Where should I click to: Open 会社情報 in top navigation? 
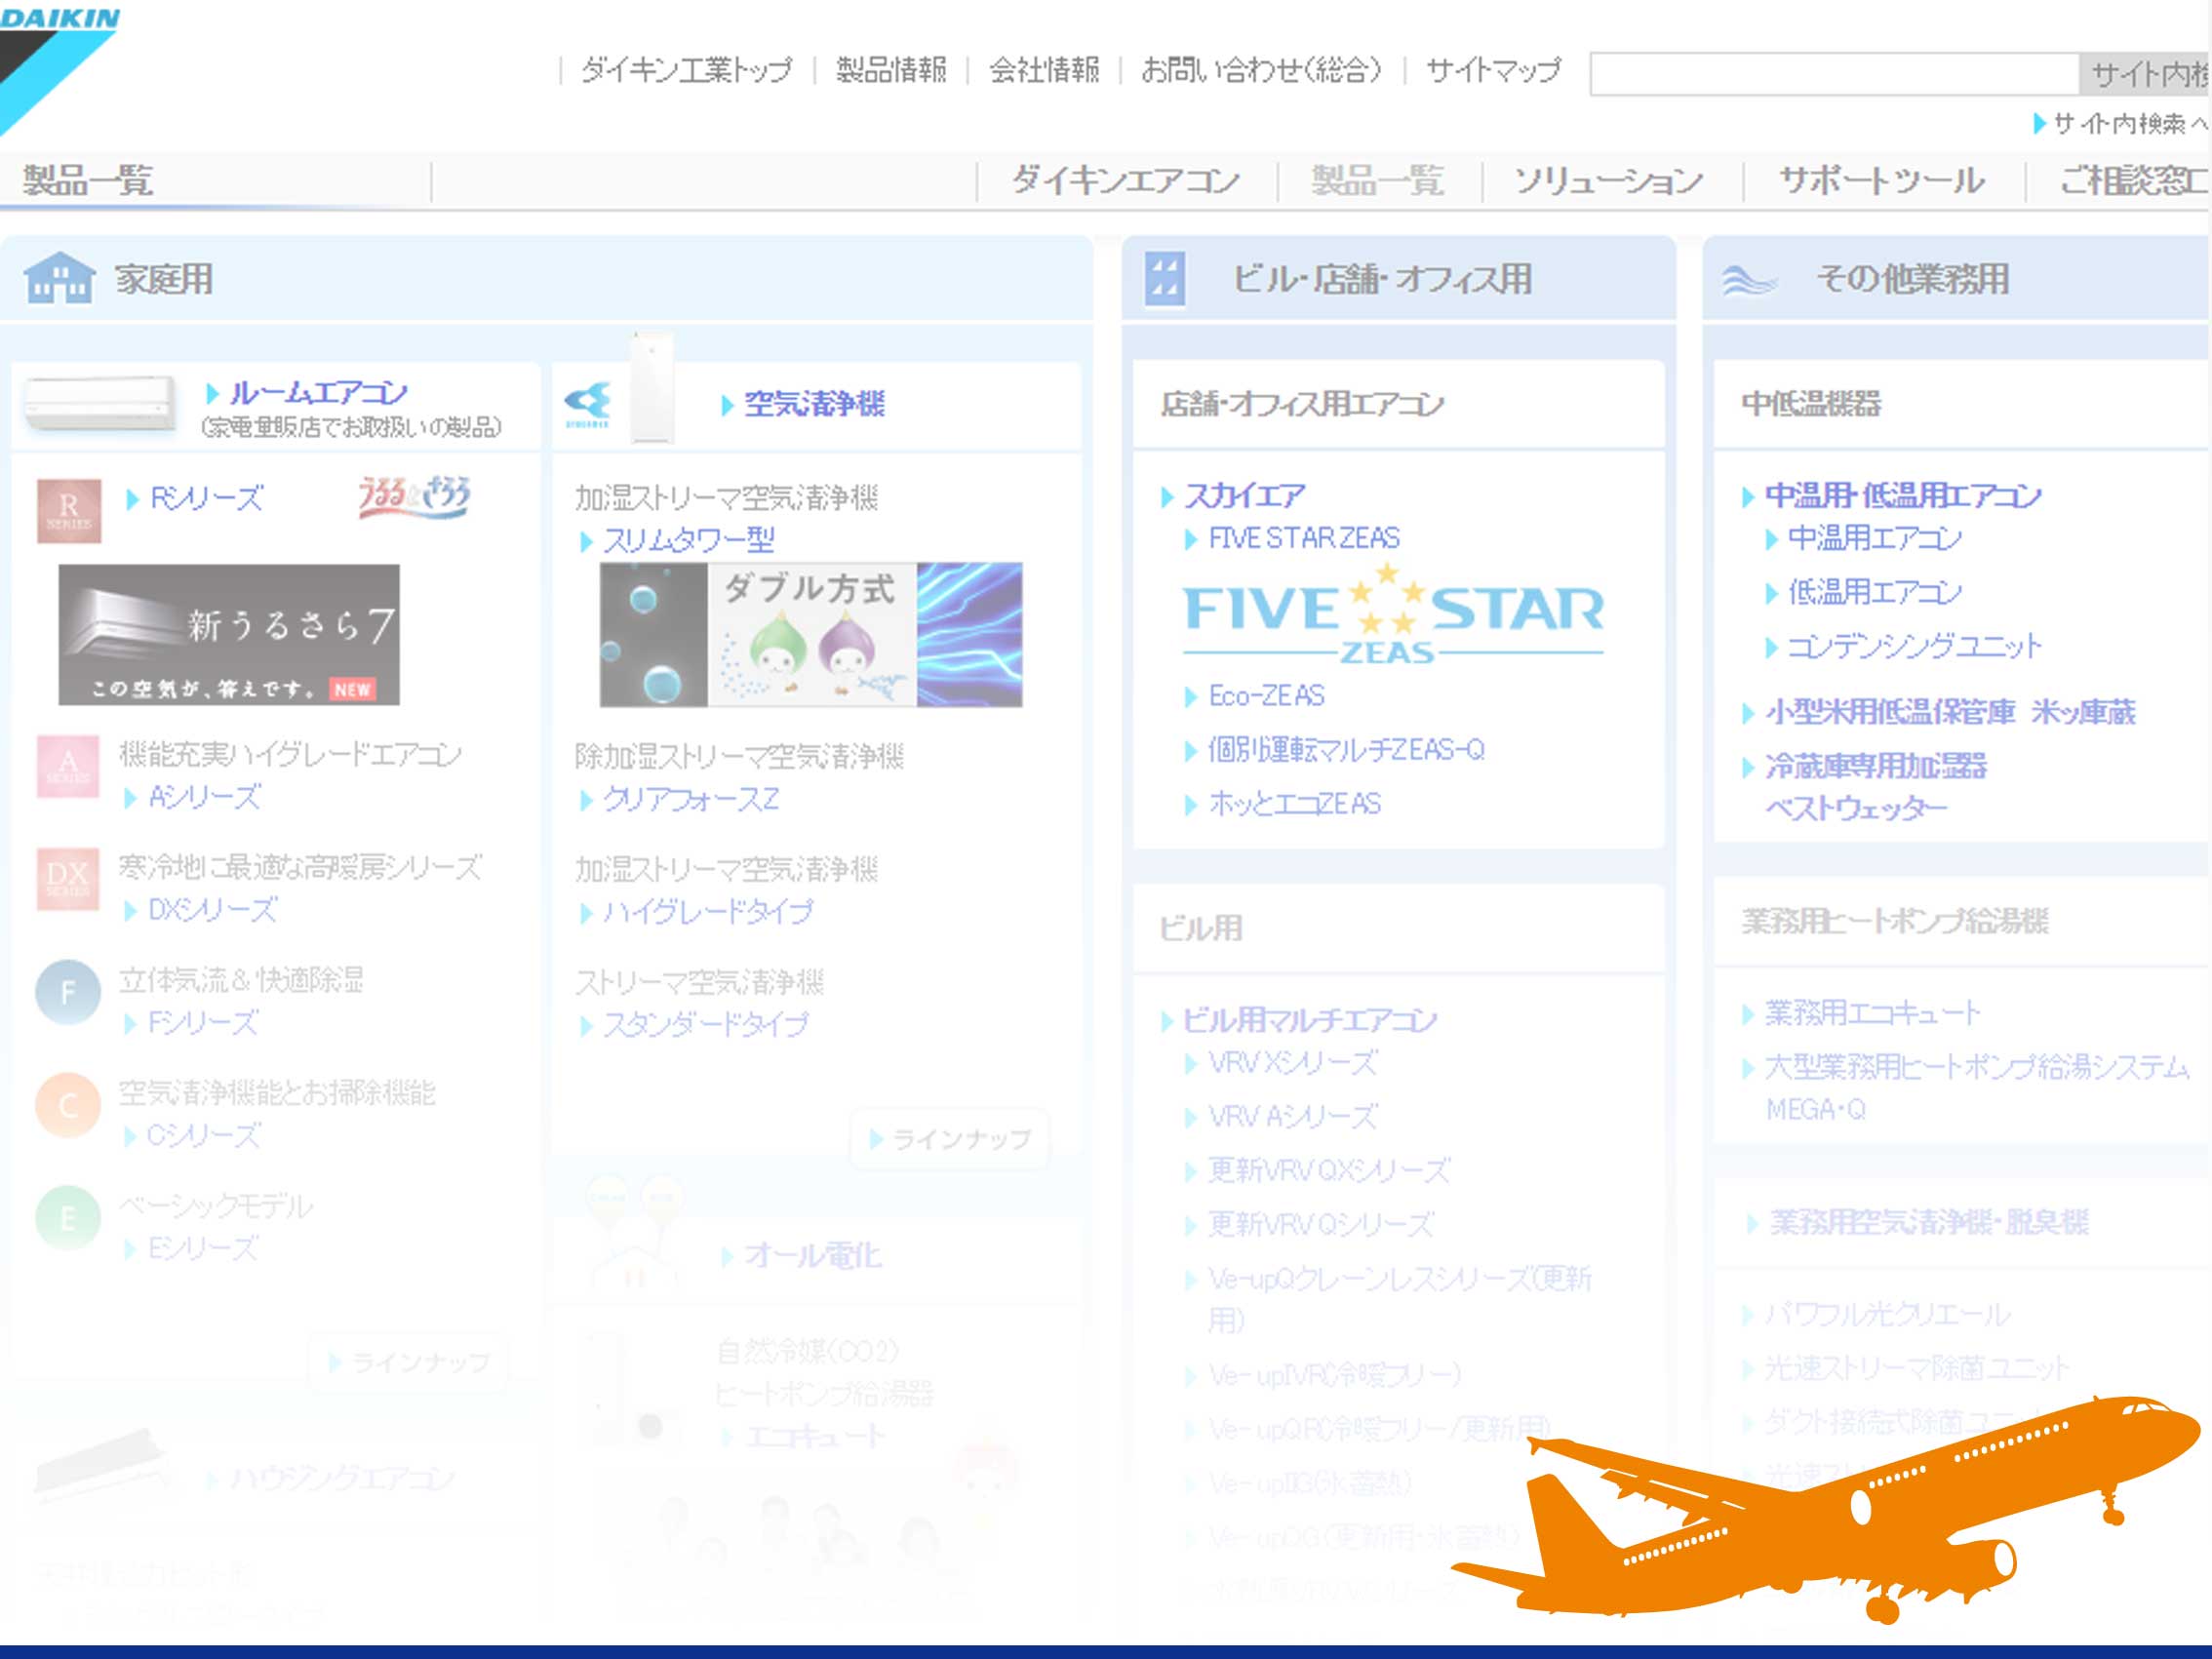pos(1044,70)
